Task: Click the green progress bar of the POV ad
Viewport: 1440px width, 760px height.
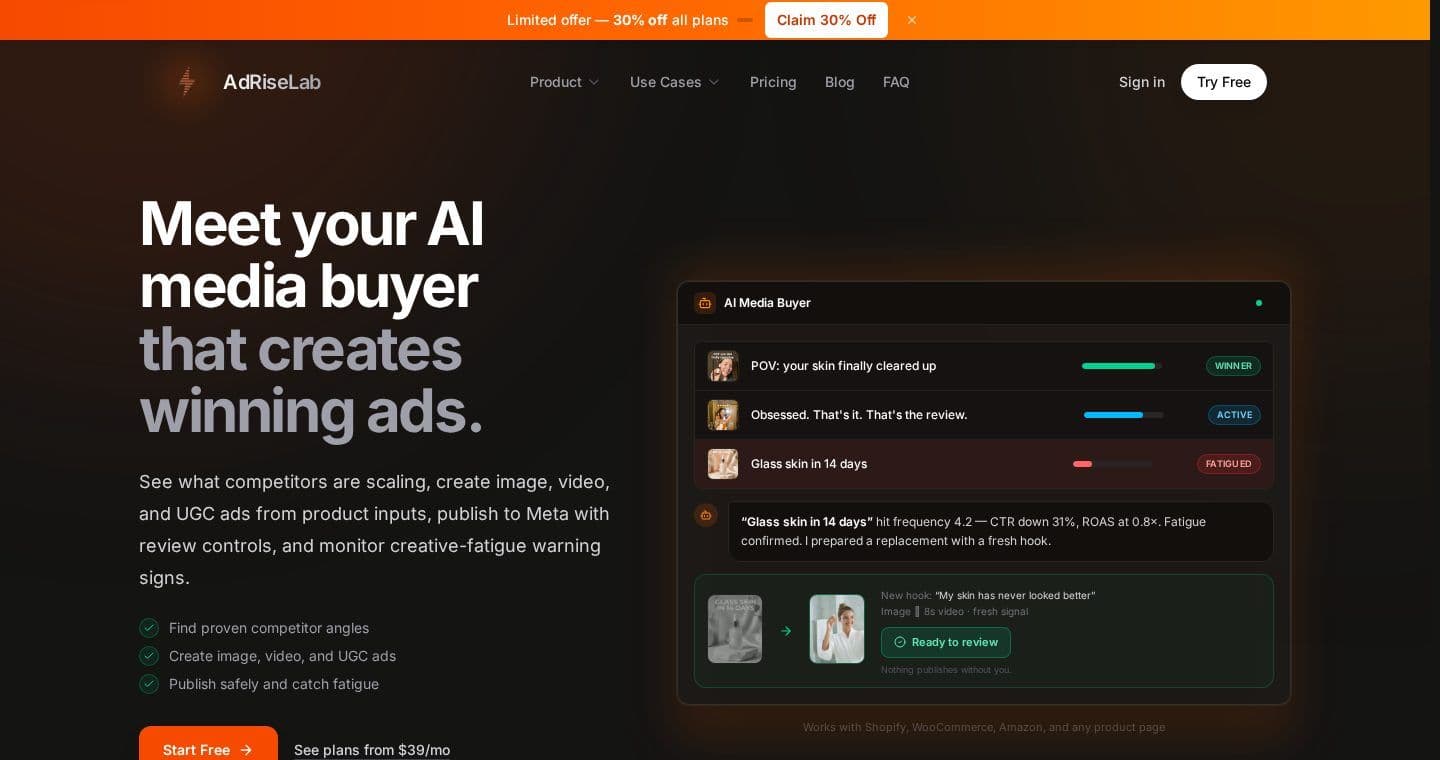Action: coord(1122,366)
